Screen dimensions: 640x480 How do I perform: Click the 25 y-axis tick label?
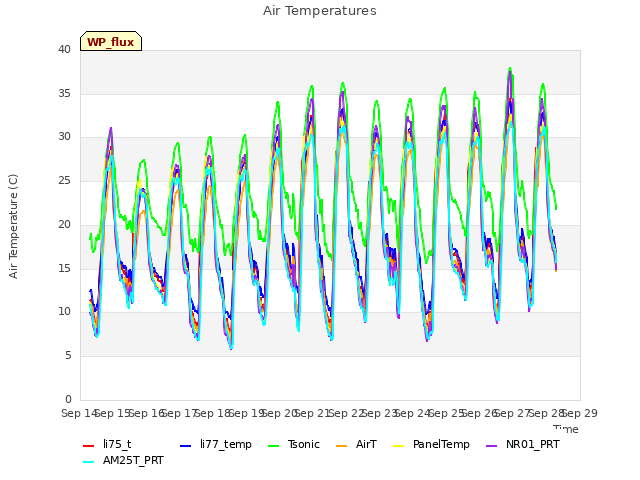[x=64, y=180]
